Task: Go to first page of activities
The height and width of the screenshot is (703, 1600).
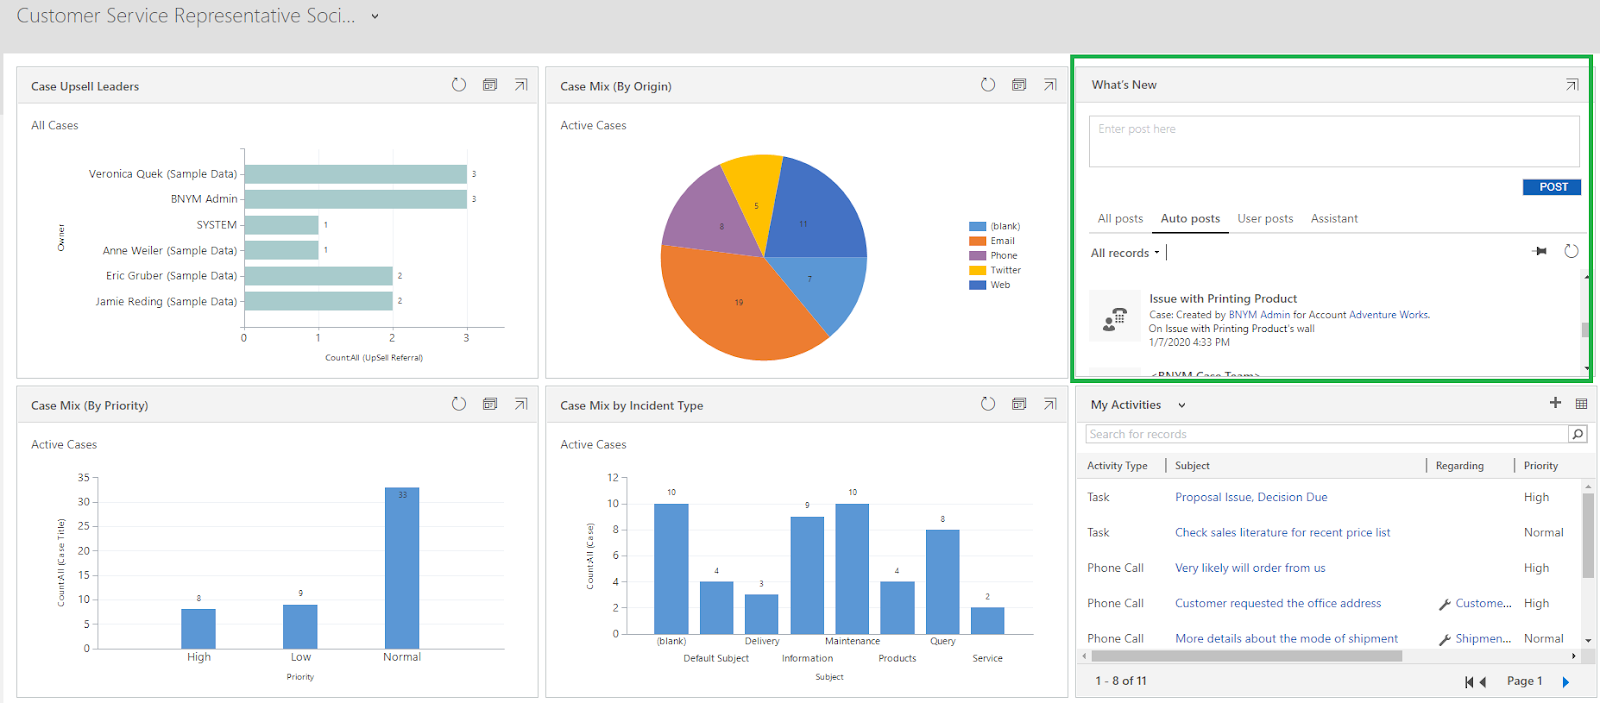Action: [1469, 682]
